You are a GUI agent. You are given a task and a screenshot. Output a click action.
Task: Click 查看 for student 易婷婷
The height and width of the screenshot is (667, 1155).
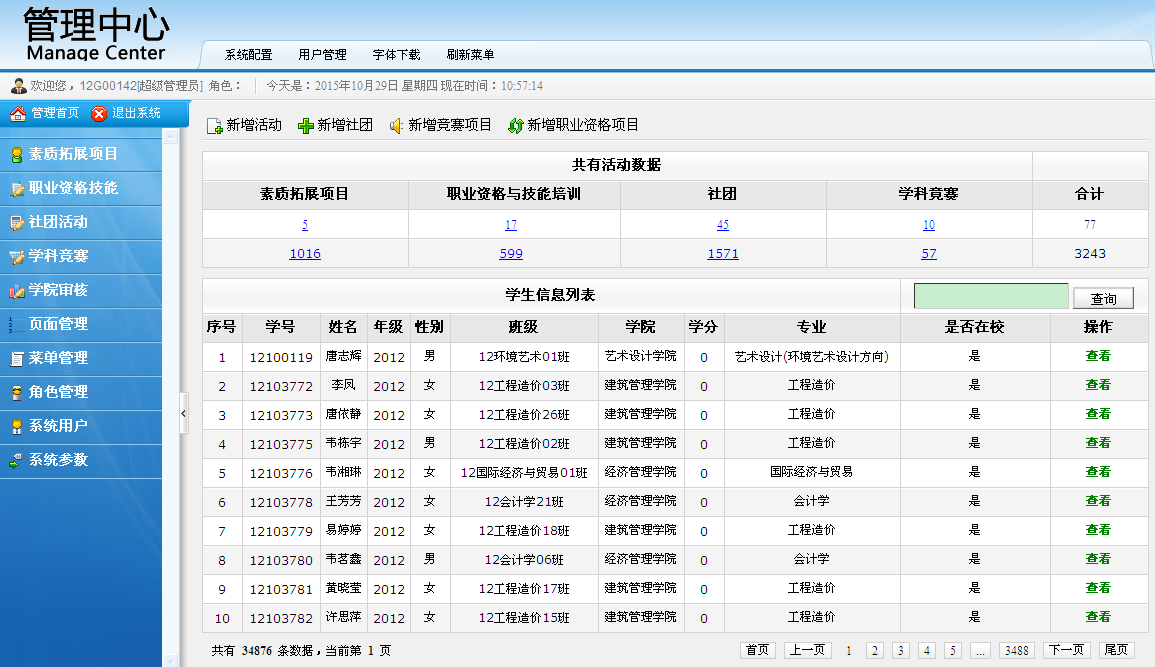click(x=1098, y=530)
